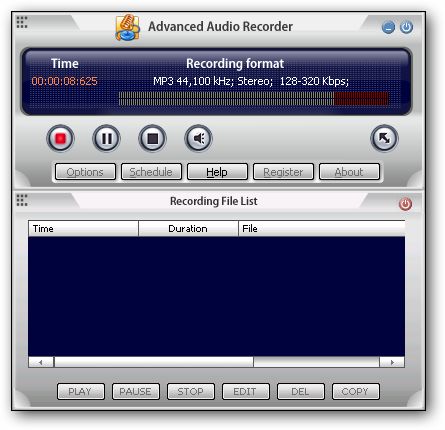Close file list with red power icon
Image resolution: width=445 pixels, height=430 pixels.
(x=405, y=204)
